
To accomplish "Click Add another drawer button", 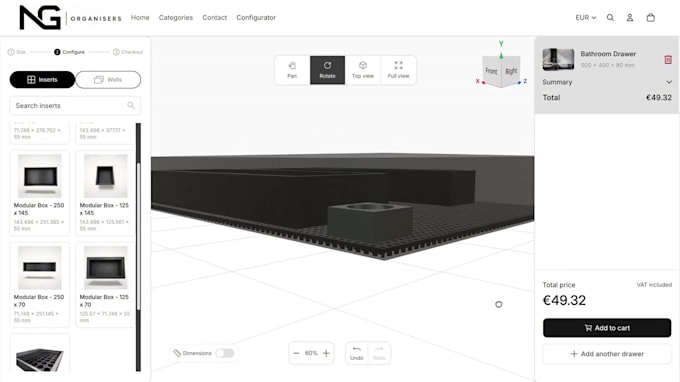I will tap(607, 354).
